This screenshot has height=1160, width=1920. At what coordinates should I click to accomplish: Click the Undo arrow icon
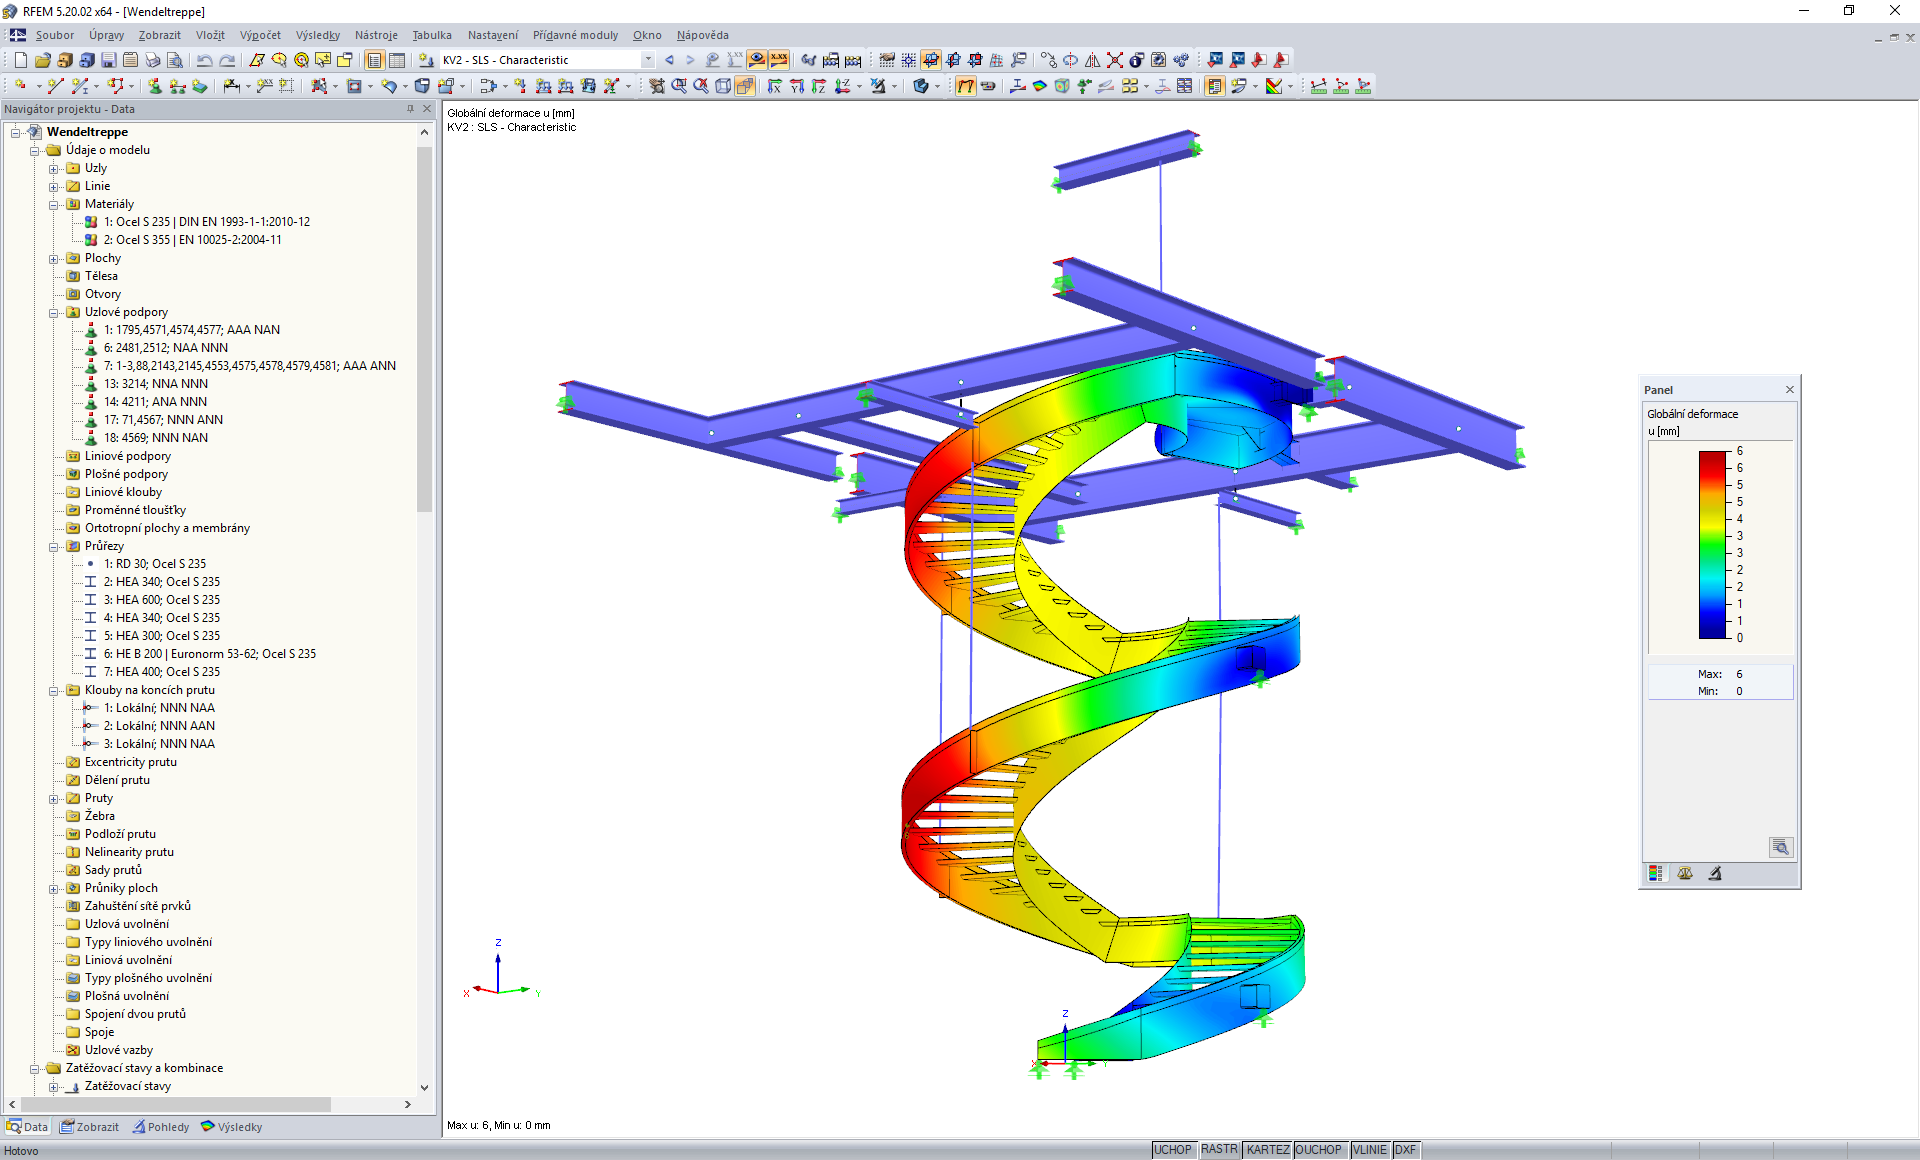click(204, 60)
